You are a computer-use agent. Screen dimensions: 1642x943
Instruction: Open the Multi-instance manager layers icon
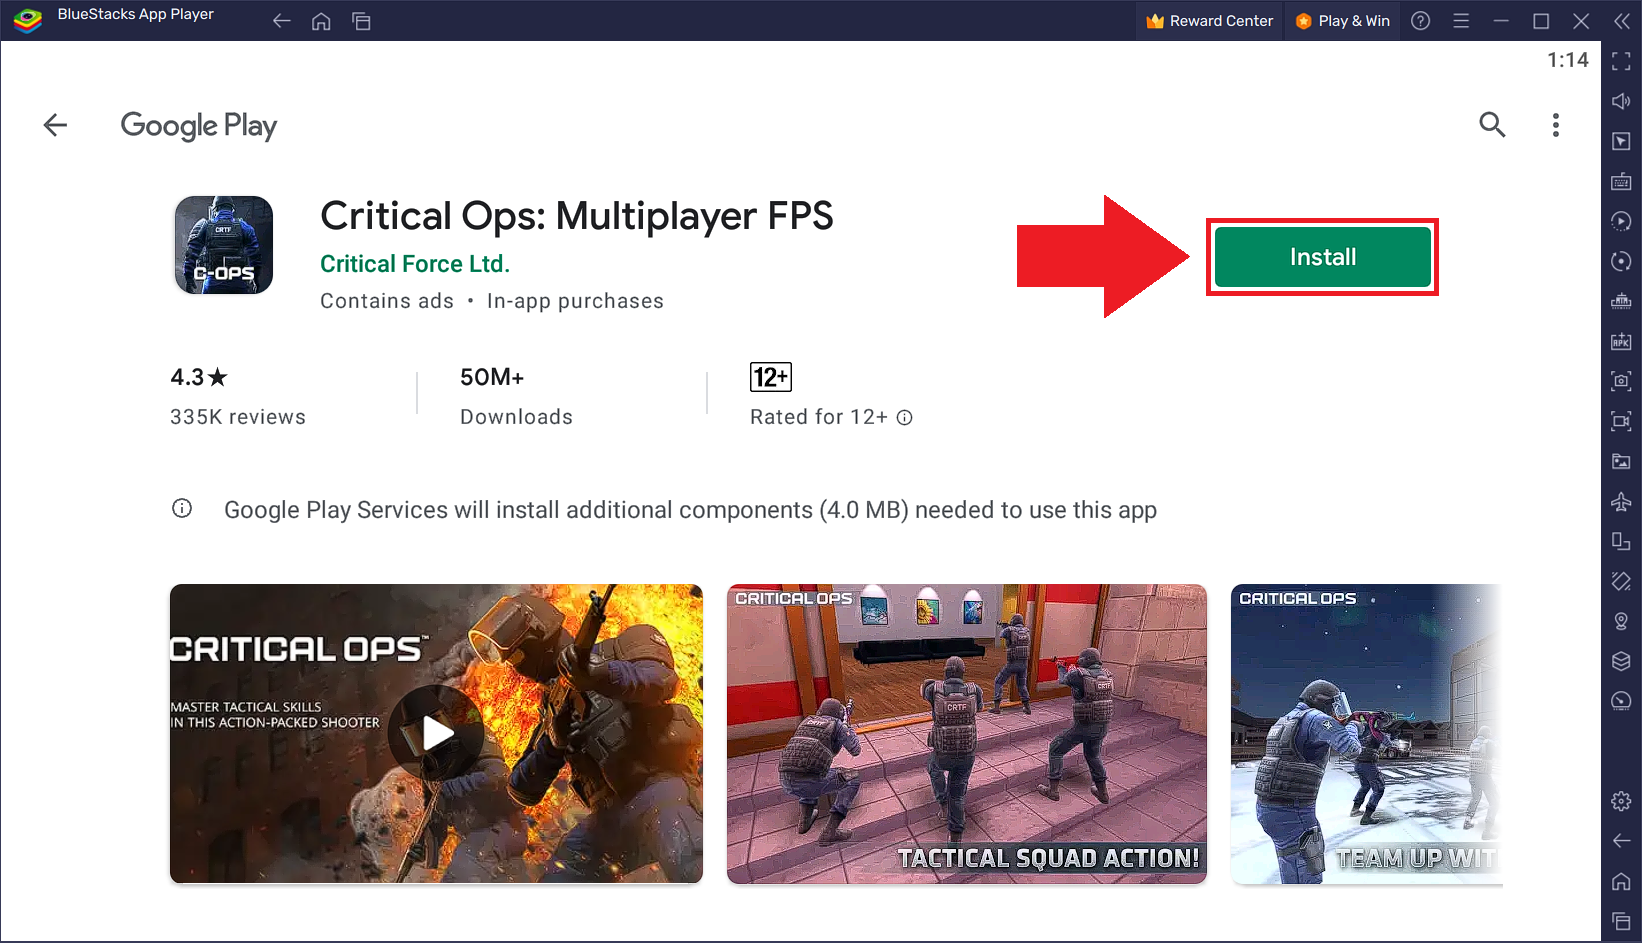tap(1622, 661)
